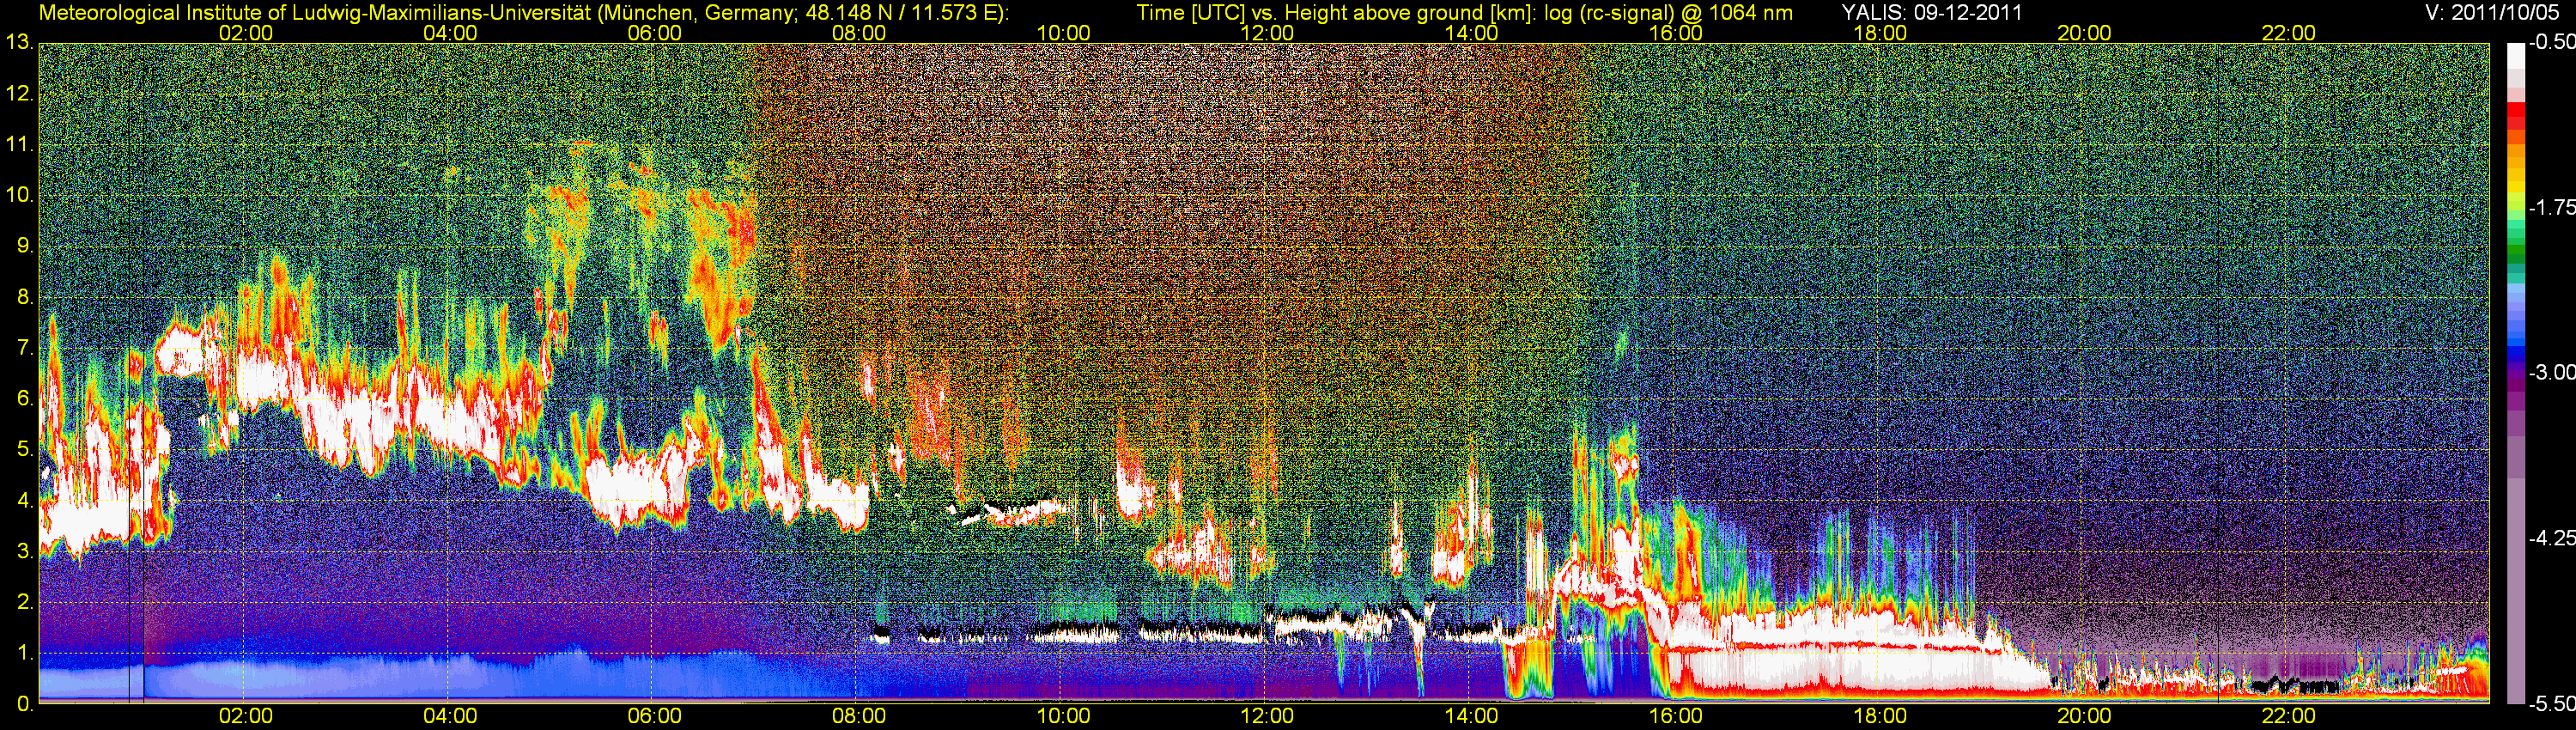Viewport: 2576px width, 730px height.
Task: Click the '13.' height axis label
Action: click(x=19, y=43)
